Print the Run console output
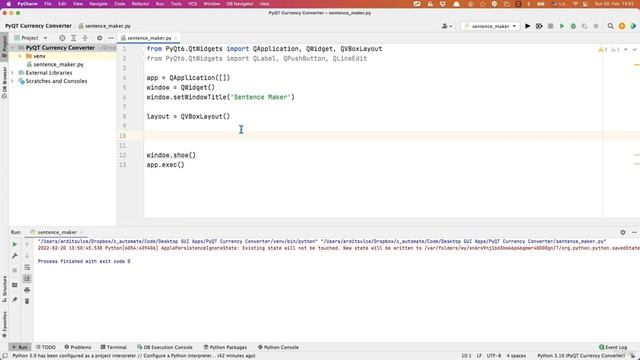This screenshot has height=360, width=640. [x=27, y=290]
